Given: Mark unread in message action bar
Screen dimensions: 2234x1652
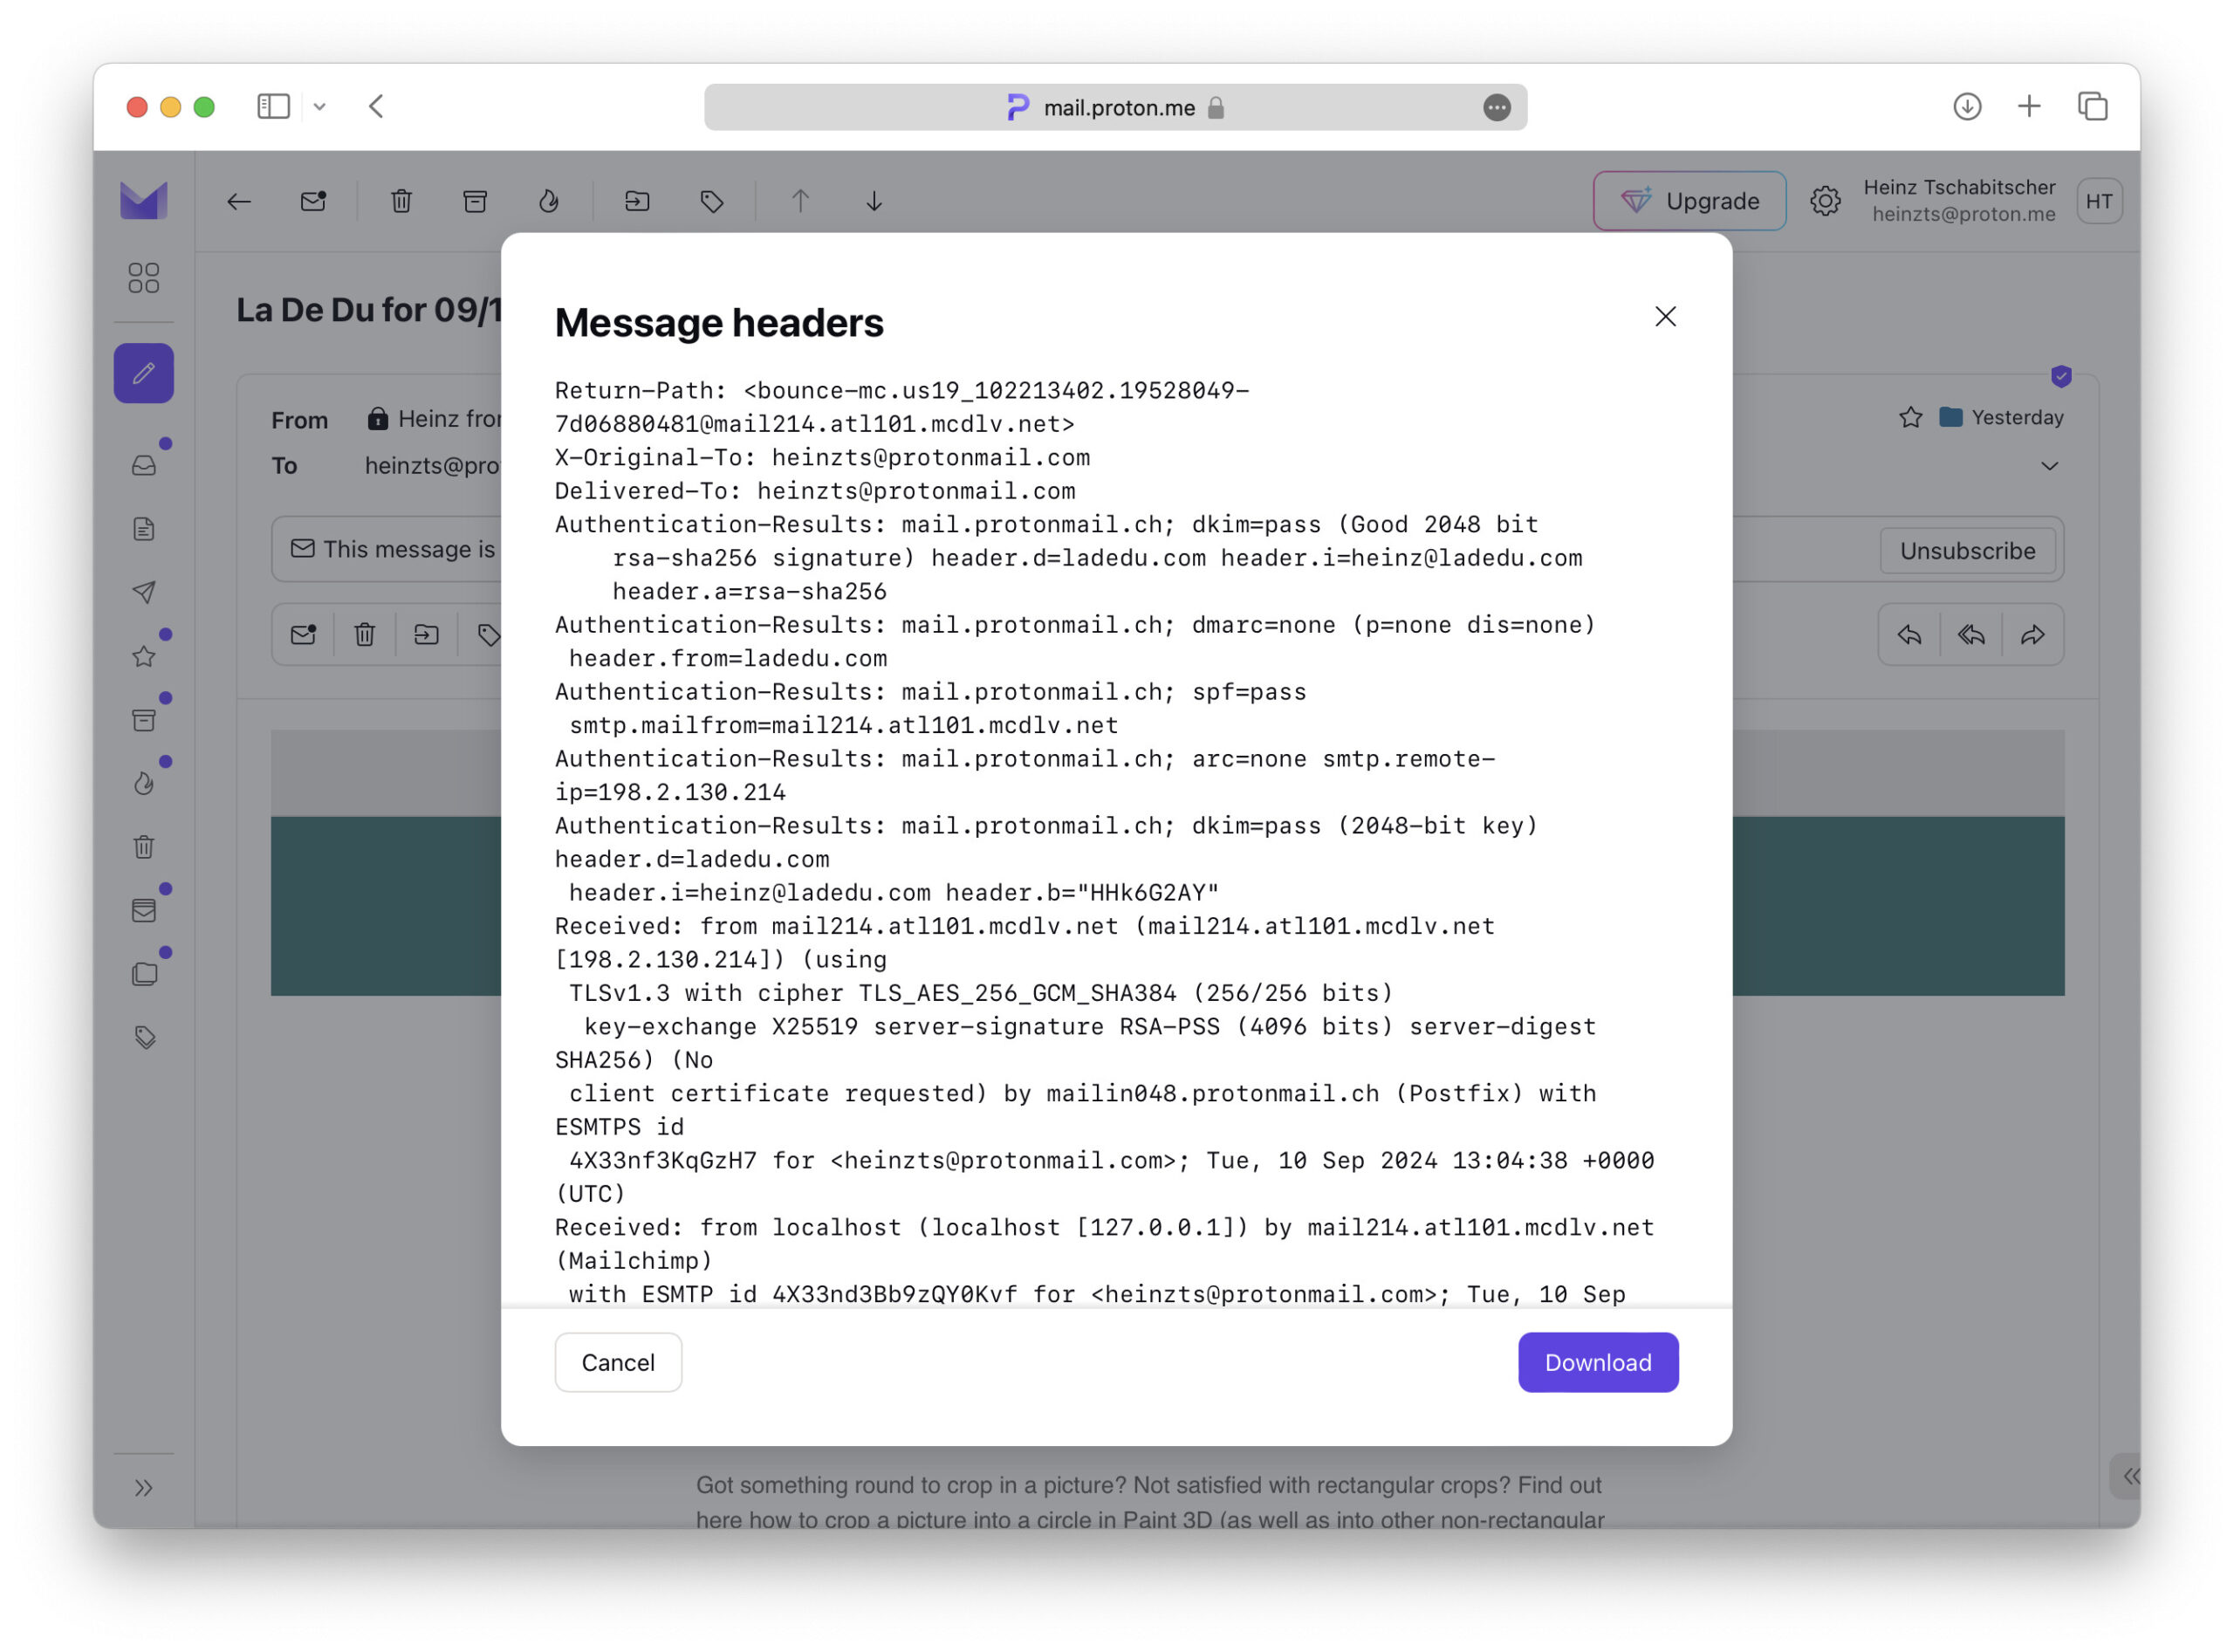Looking at the screenshot, I should [x=303, y=635].
